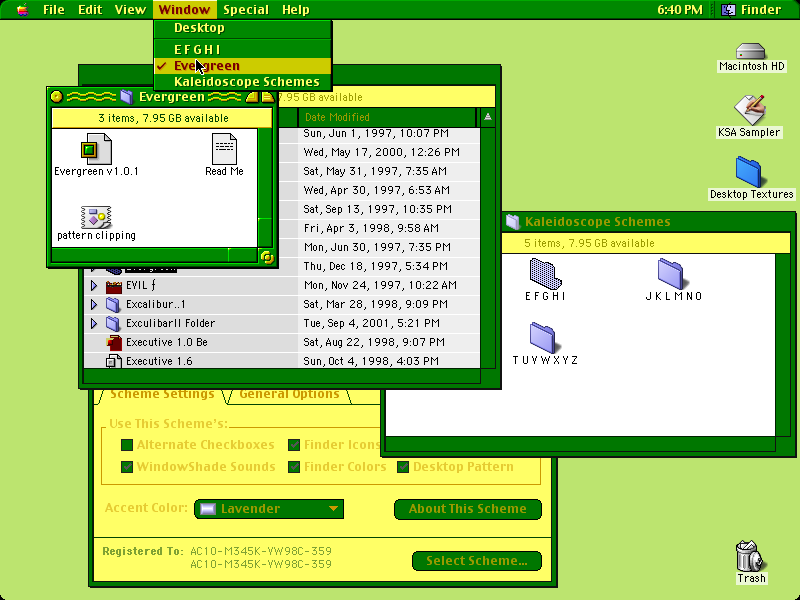800x600 pixels.
Task: Expand the EVIL ƒ folder disclosure triangle
Action: 94,286
